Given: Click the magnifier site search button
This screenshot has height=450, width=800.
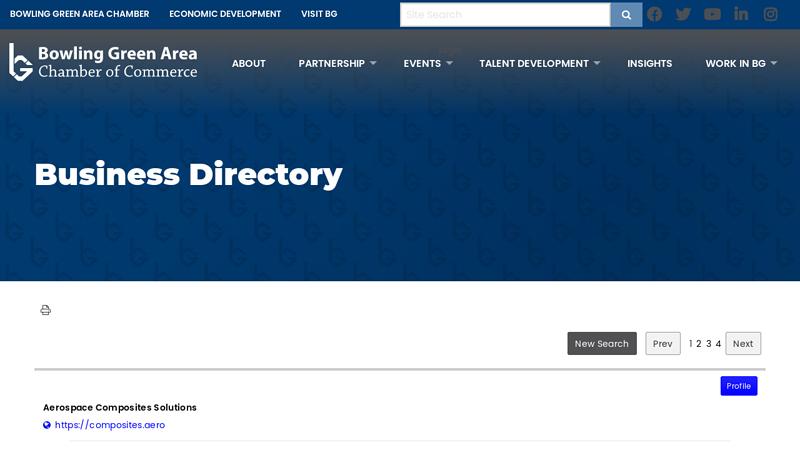Looking at the screenshot, I should pyautogui.click(x=626, y=15).
